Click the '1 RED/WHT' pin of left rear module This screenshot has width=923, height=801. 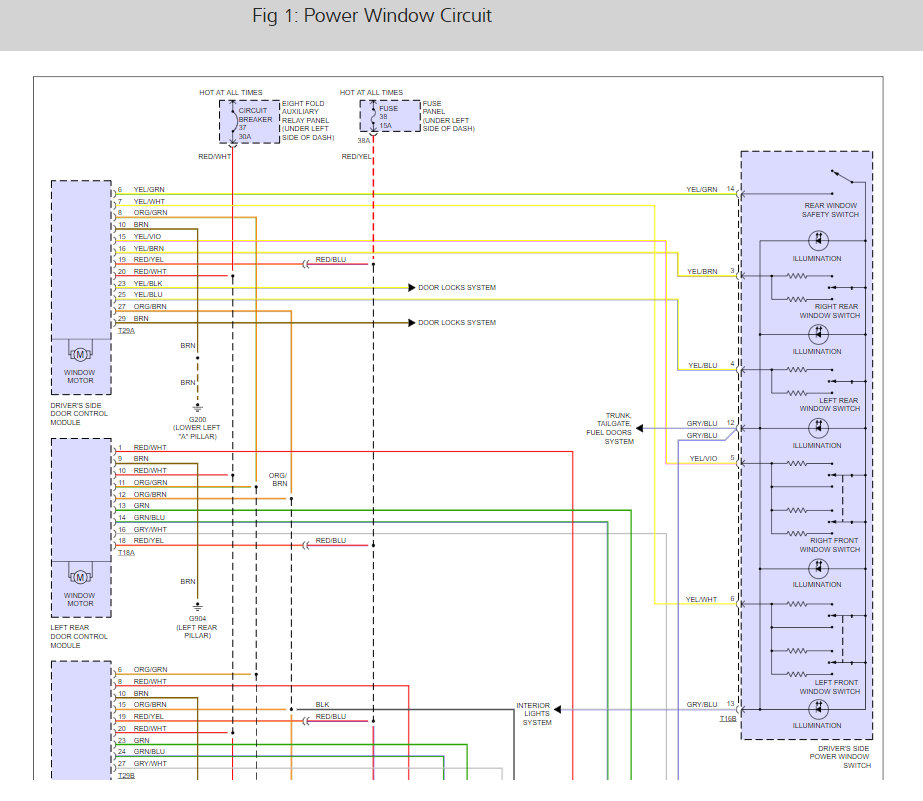tap(142, 447)
